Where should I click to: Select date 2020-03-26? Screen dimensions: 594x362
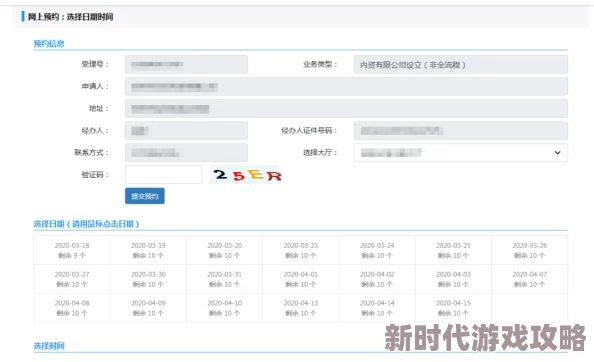coord(530,250)
